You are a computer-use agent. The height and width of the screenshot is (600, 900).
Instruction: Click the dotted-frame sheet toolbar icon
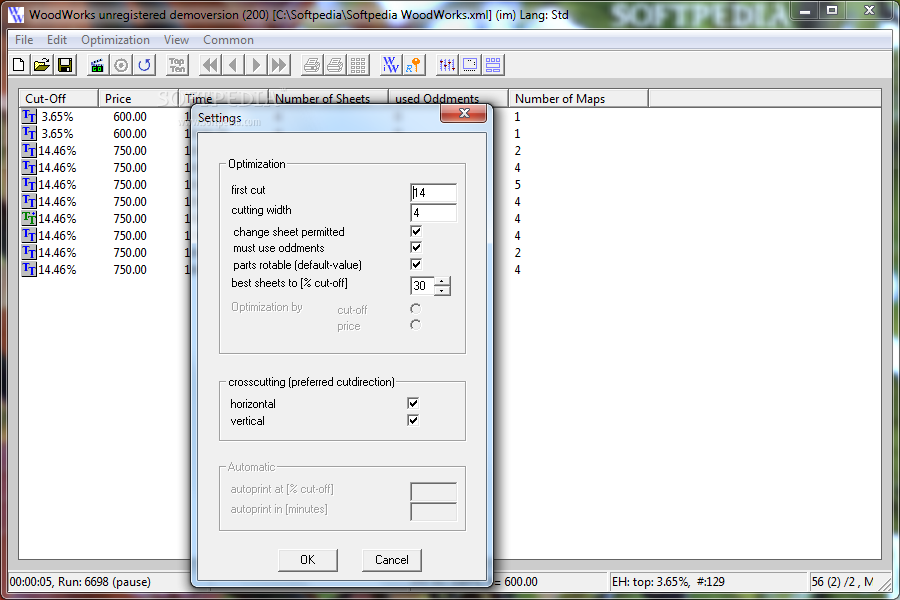pyautogui.click(x=470, y=65)
